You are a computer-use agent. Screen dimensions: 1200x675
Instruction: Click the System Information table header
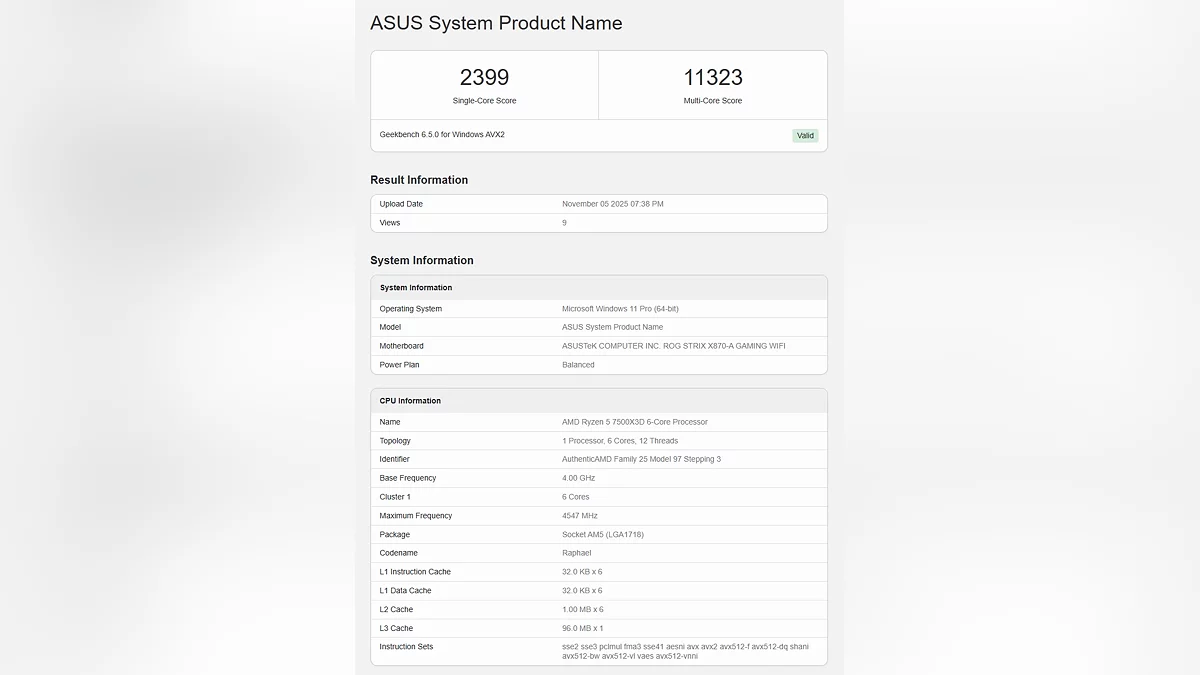tap(416, 288)
